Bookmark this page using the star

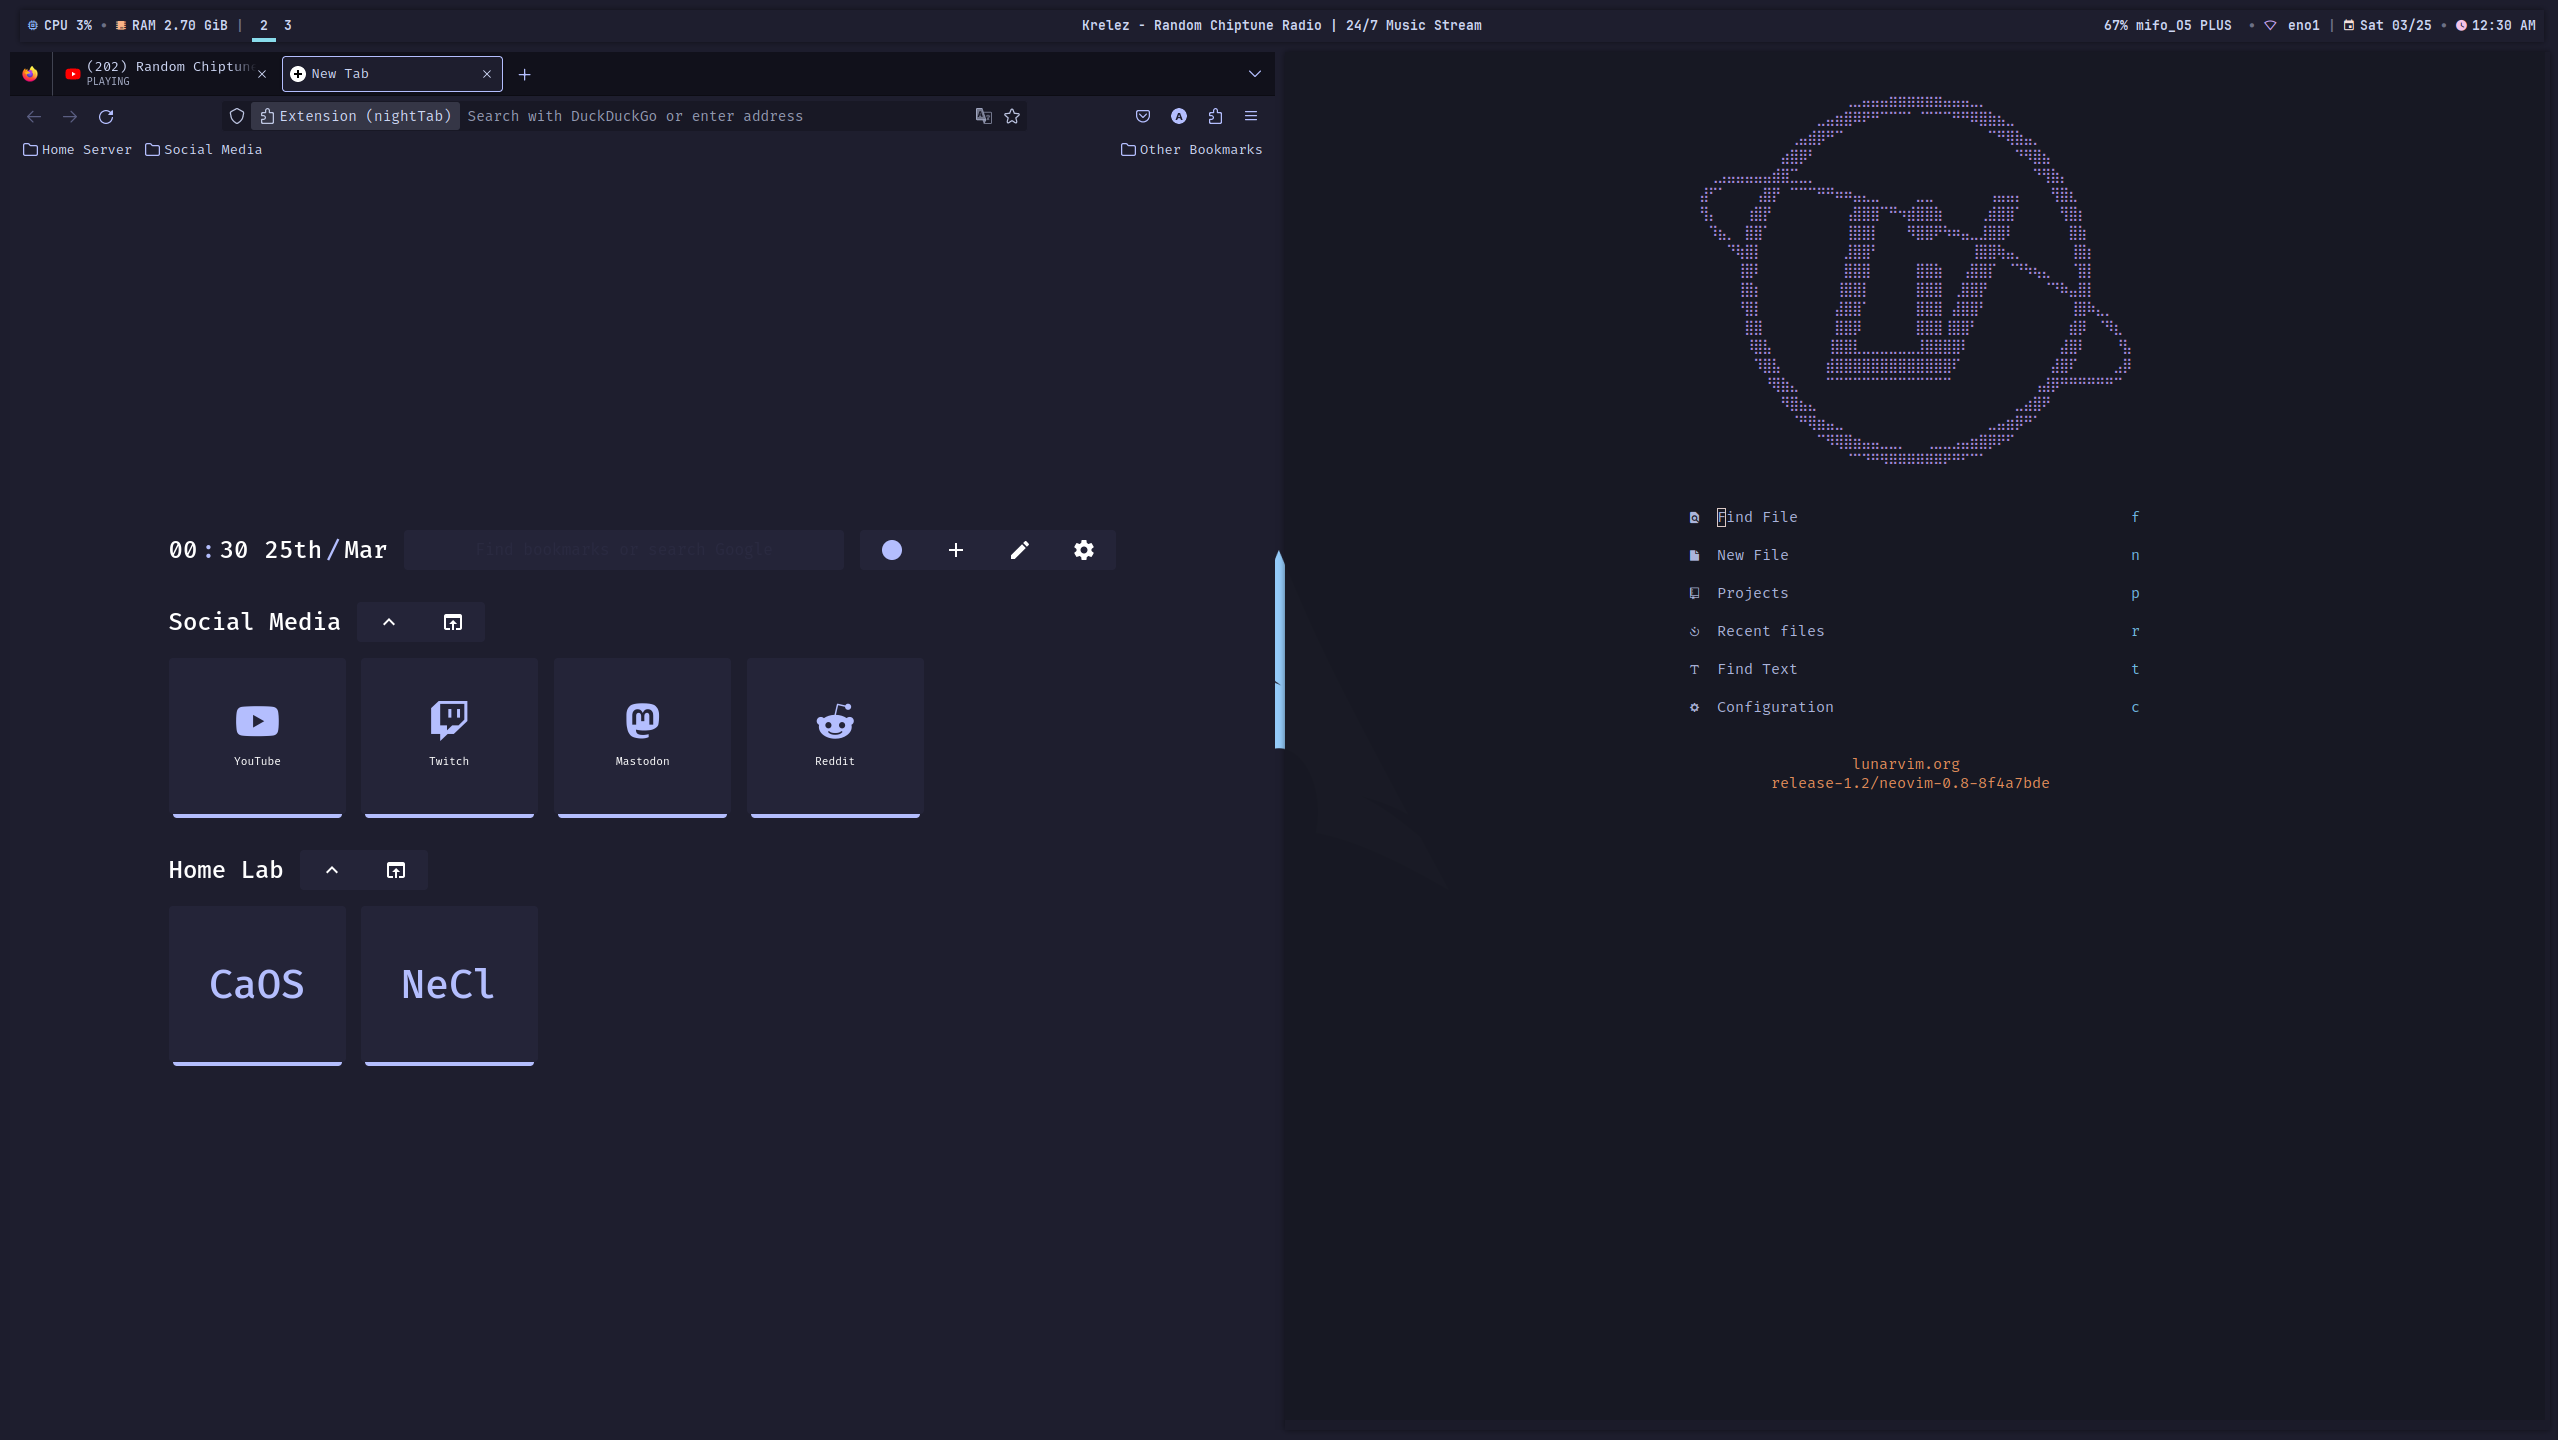point(1011,116)
